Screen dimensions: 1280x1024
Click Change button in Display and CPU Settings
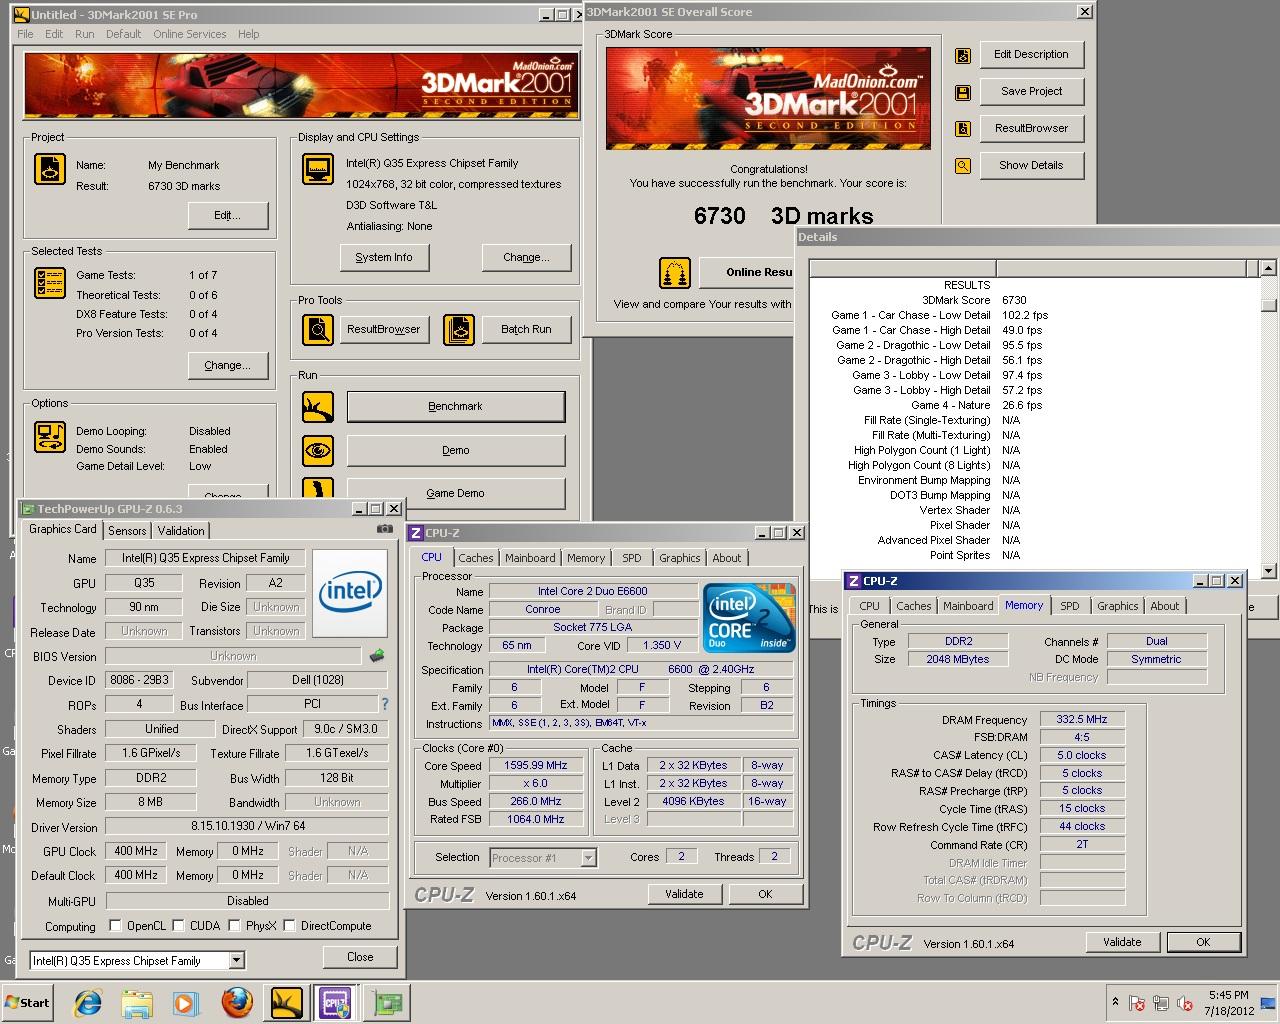[x=527, y=258]
